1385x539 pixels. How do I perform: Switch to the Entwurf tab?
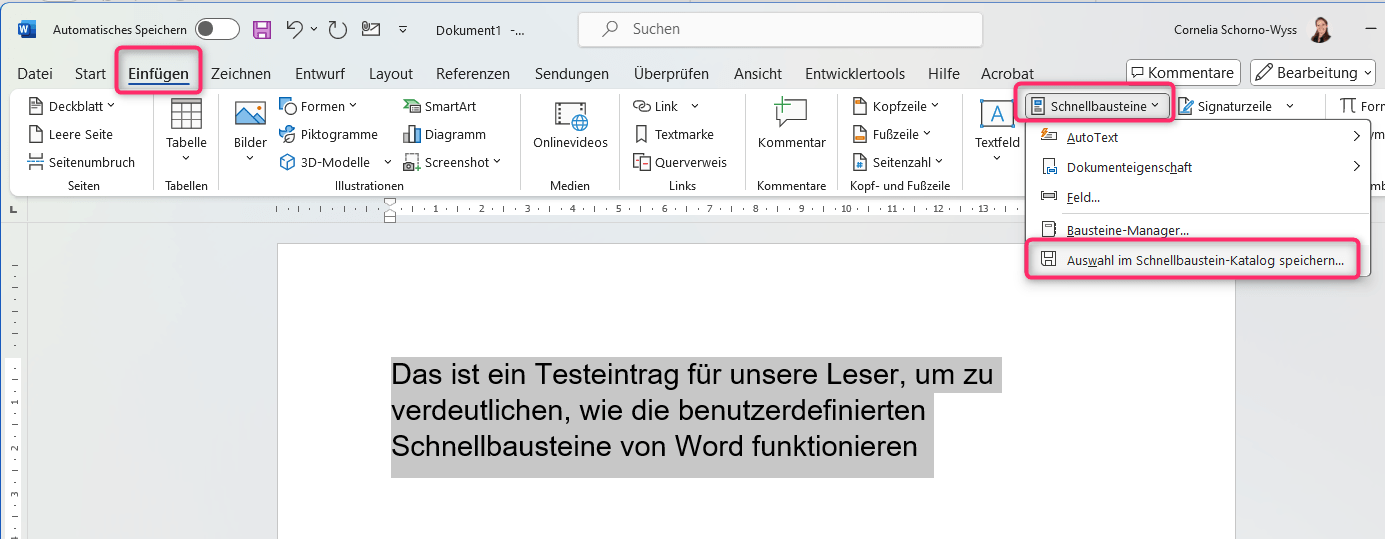(320, 73)
